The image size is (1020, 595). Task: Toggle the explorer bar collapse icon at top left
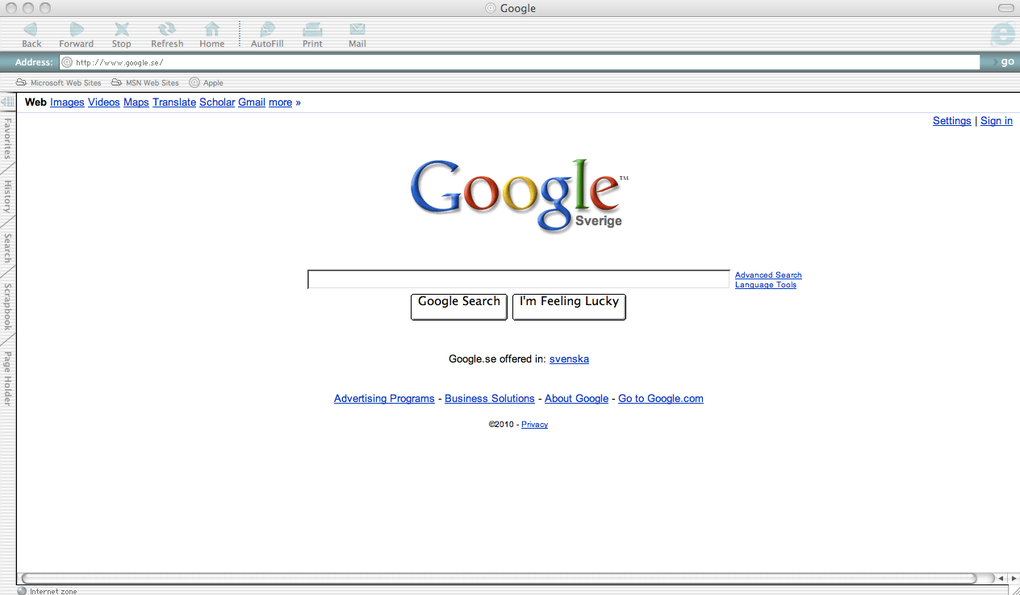(8, 102)
